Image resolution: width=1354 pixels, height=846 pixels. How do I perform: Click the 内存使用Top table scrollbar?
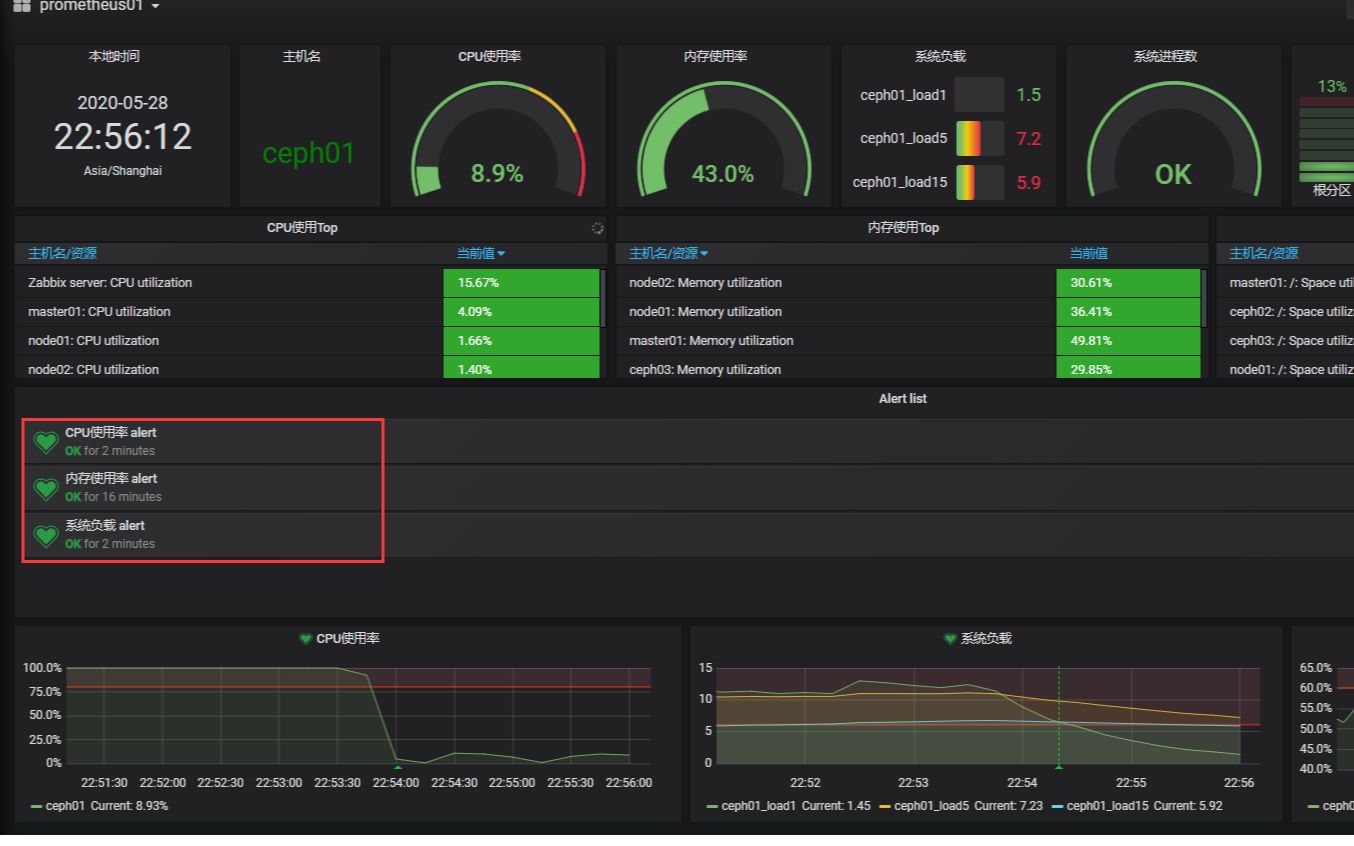(x=1204, y=298)
